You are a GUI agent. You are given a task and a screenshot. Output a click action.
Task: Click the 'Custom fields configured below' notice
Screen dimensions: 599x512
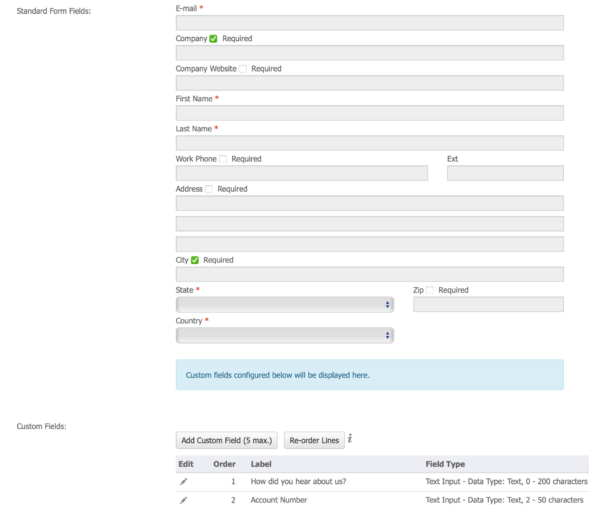click(x=370, y=374)
